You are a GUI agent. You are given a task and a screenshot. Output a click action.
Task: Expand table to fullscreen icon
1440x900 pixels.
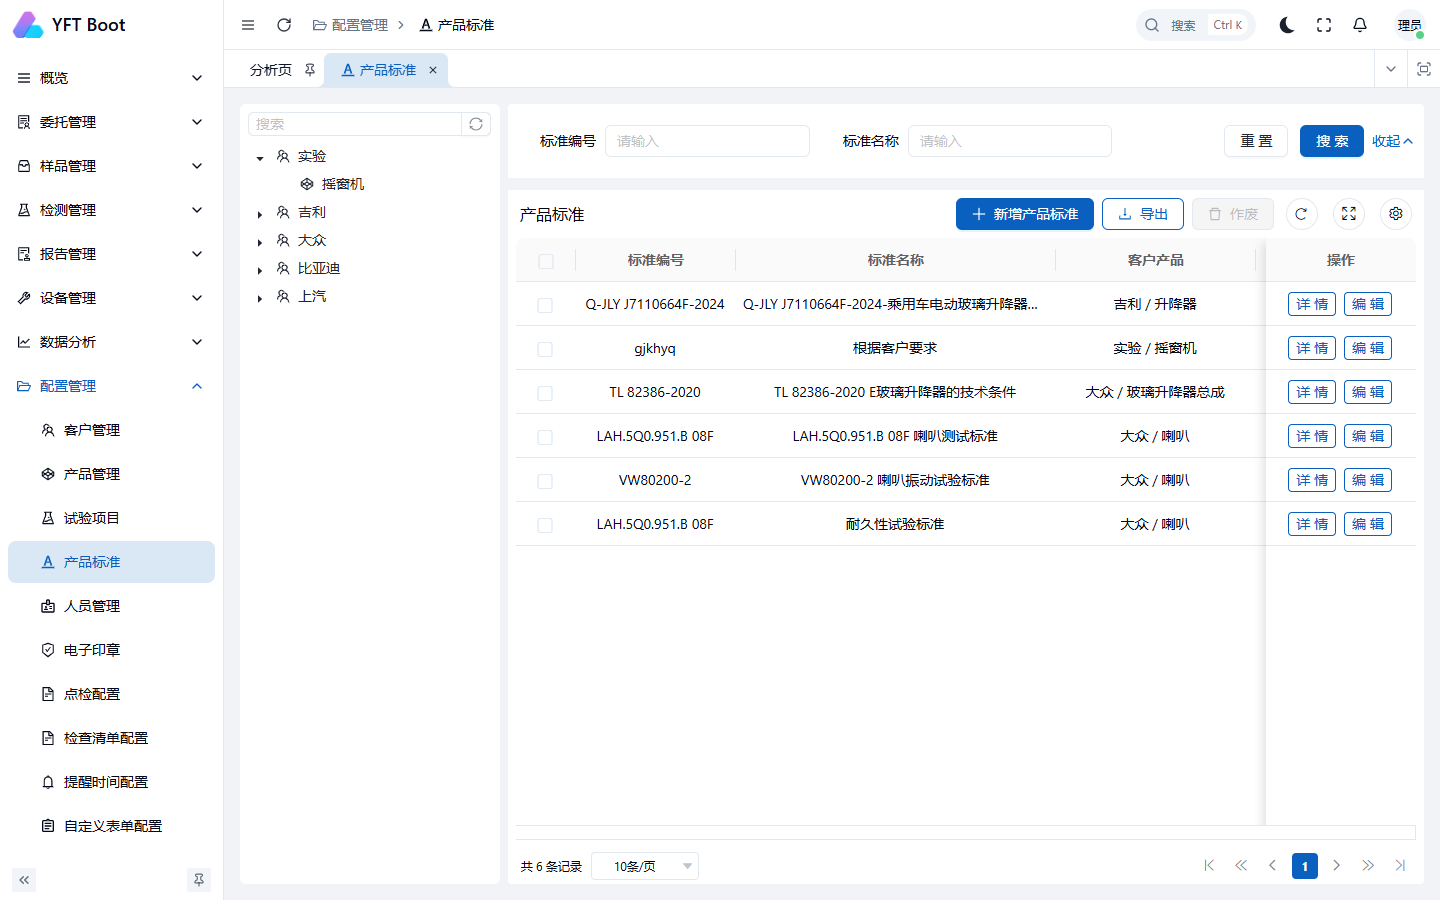[x=1349, y=214]
